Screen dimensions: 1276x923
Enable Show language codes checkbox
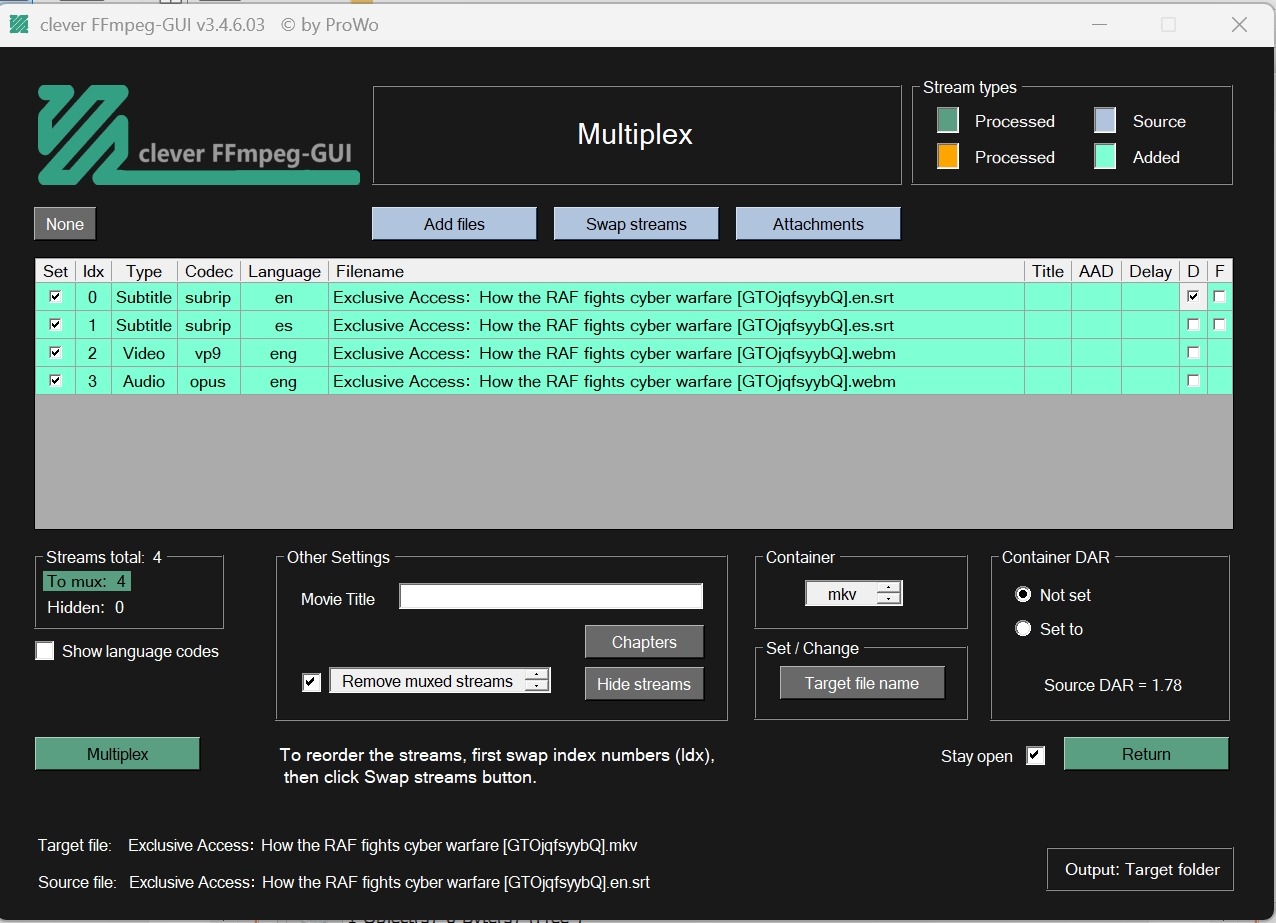[45, 651]
